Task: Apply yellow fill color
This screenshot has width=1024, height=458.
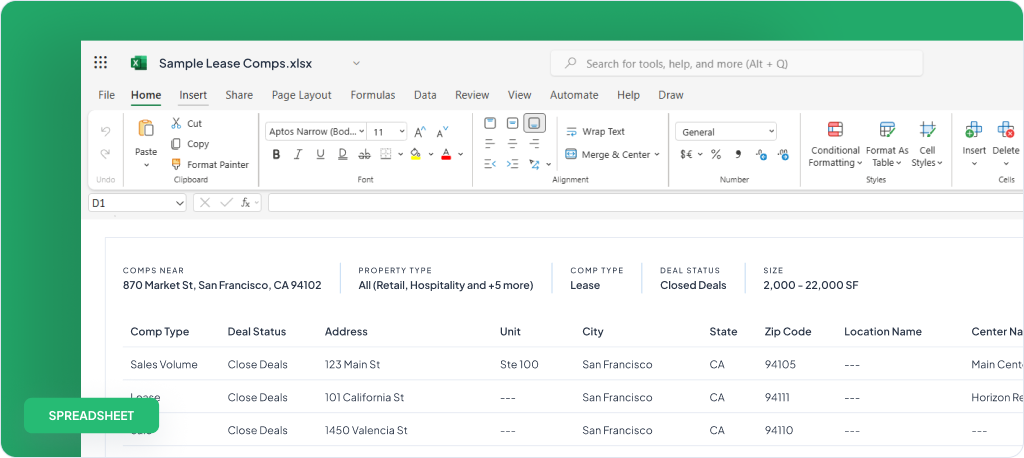Action: [x=415, y=154]
